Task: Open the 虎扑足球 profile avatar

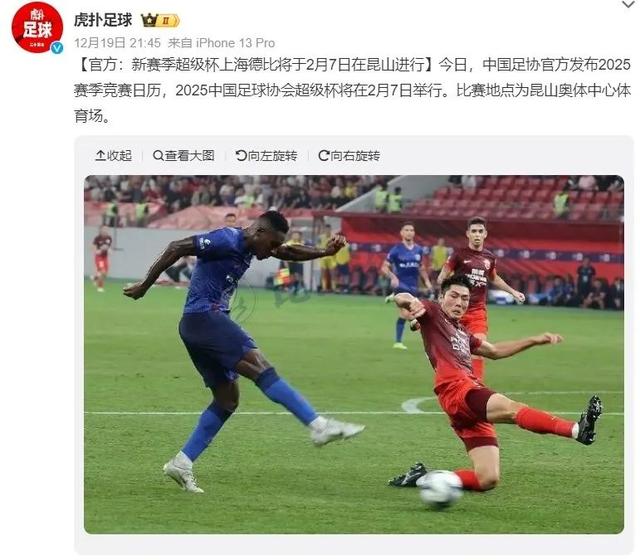Action: pos(37,28)
